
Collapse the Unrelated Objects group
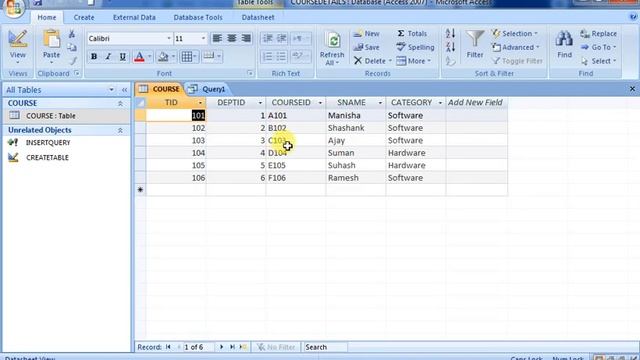click(120, 131)
